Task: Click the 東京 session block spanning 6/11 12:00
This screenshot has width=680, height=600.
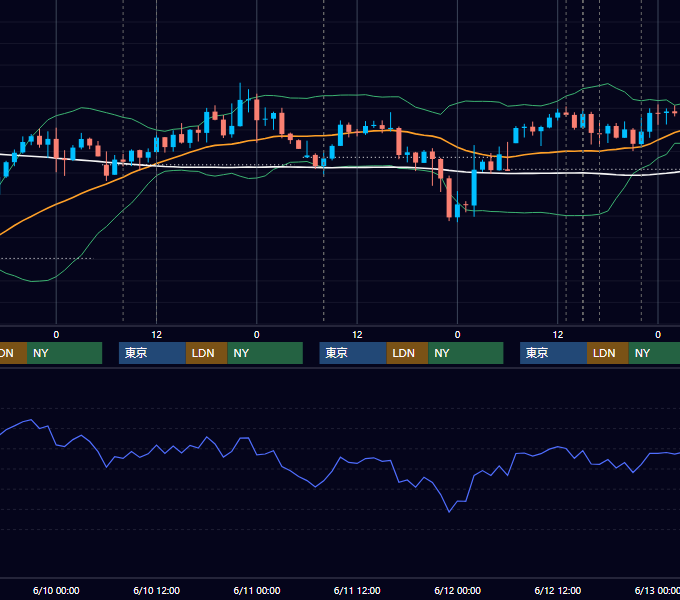Action: 353,353
